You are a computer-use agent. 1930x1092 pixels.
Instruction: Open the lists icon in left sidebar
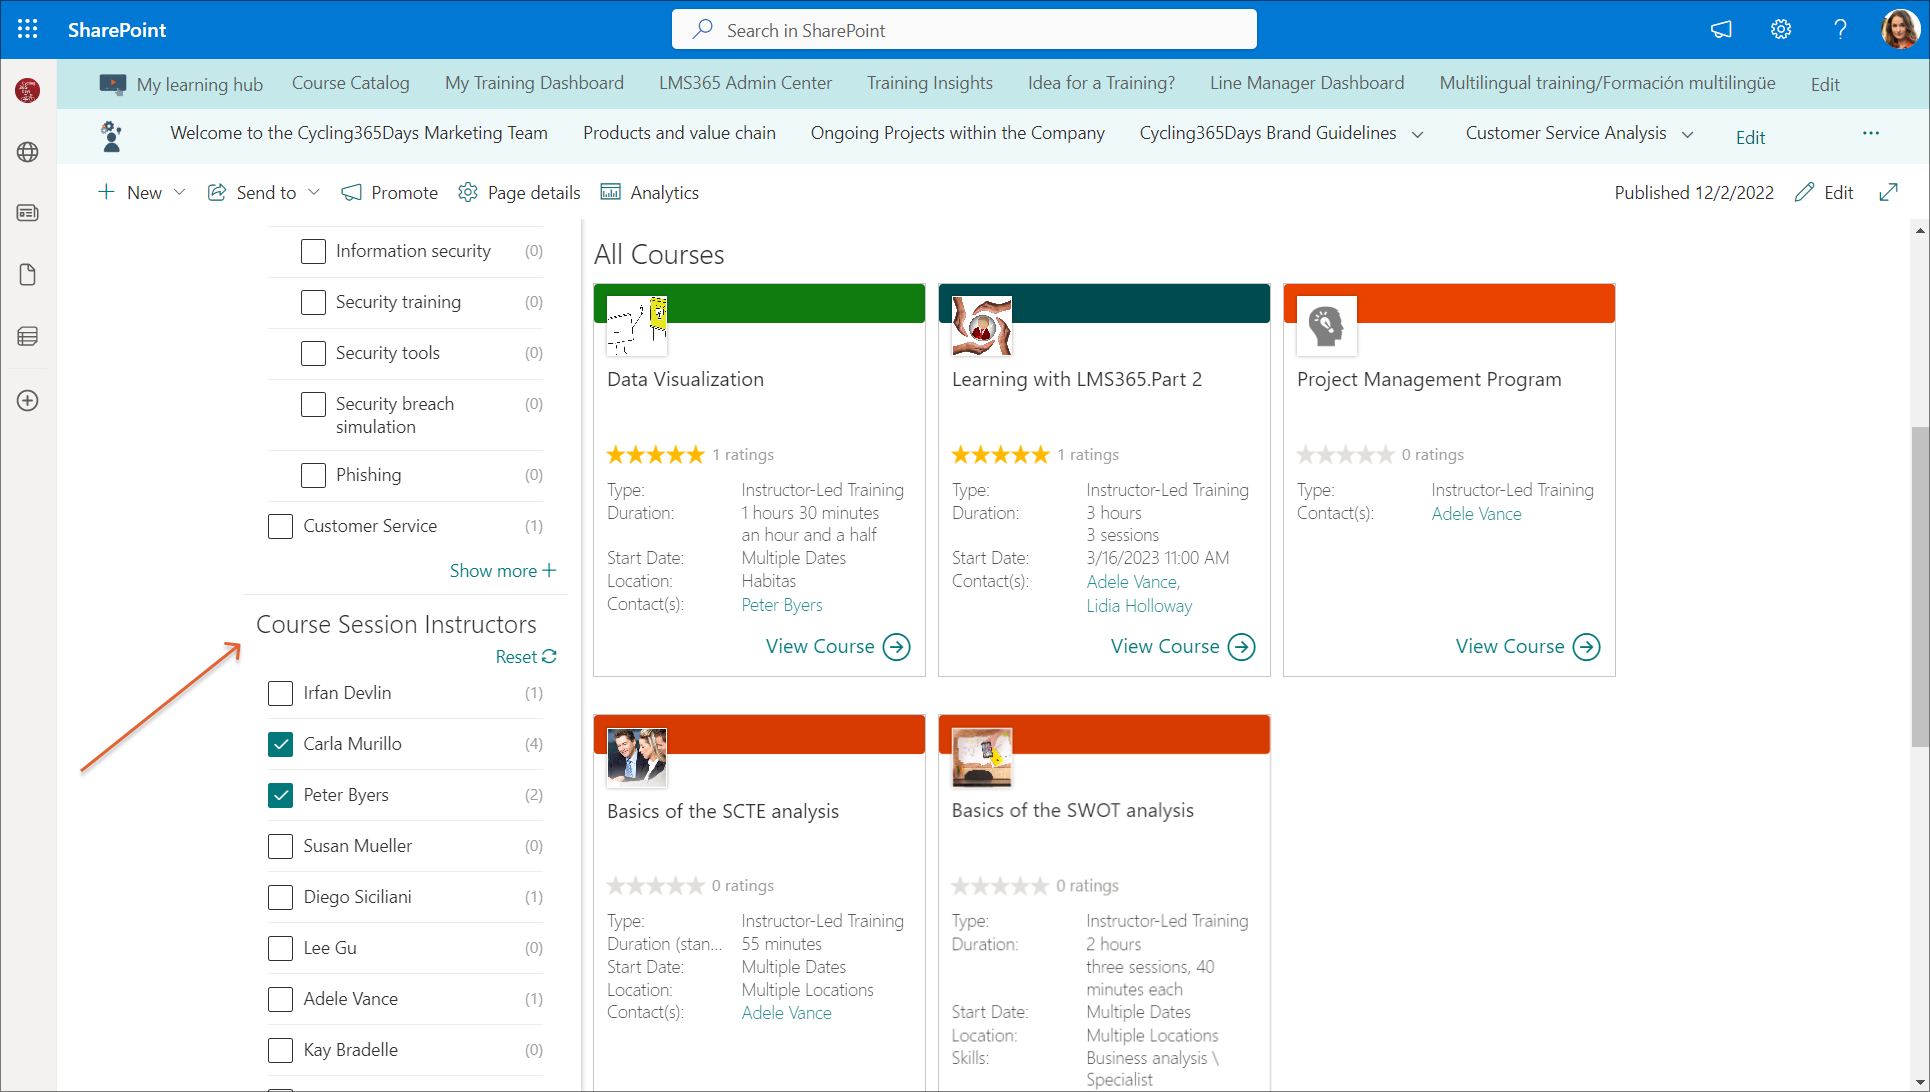tap(28, 337)
